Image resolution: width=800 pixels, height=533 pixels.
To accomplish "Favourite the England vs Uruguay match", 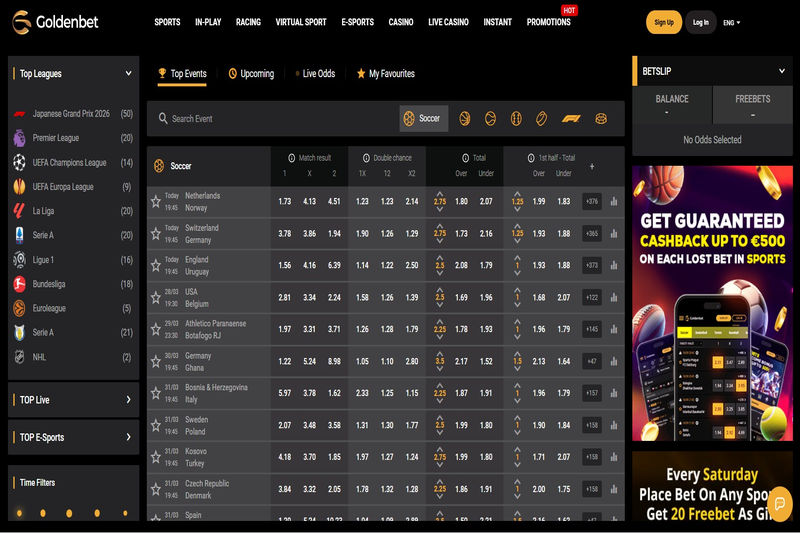I will click(x=156, y=265).
